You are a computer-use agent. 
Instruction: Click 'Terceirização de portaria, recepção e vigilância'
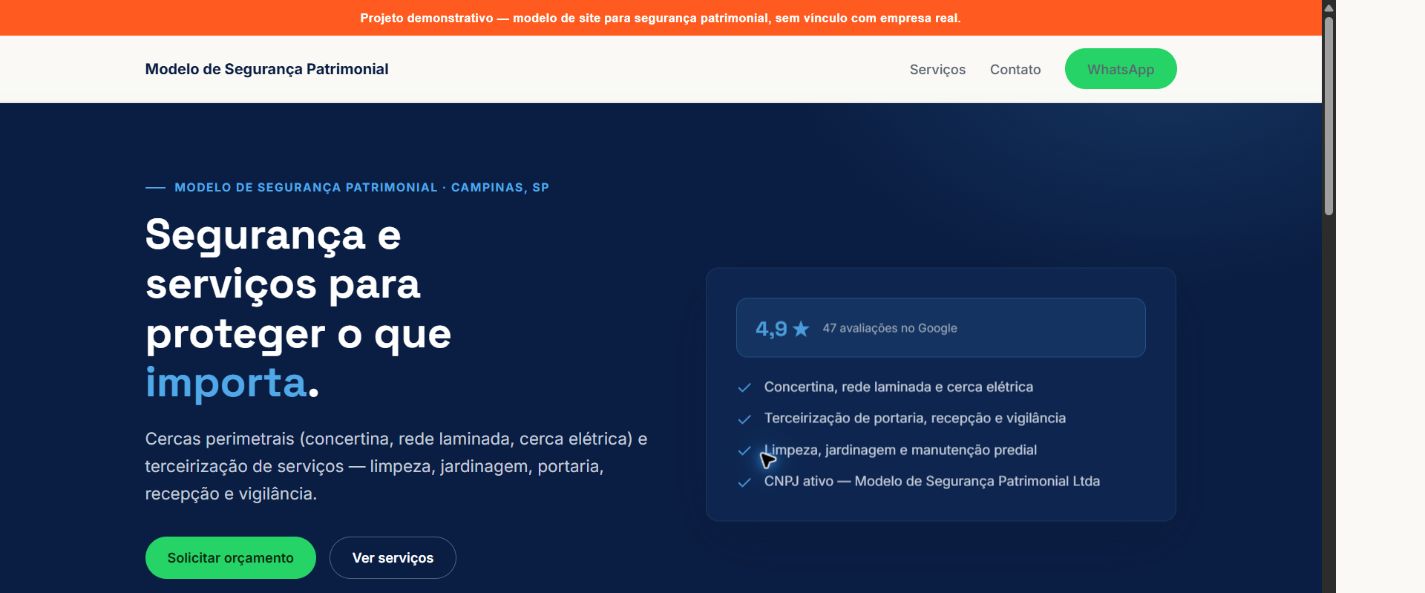click(915, 418)
